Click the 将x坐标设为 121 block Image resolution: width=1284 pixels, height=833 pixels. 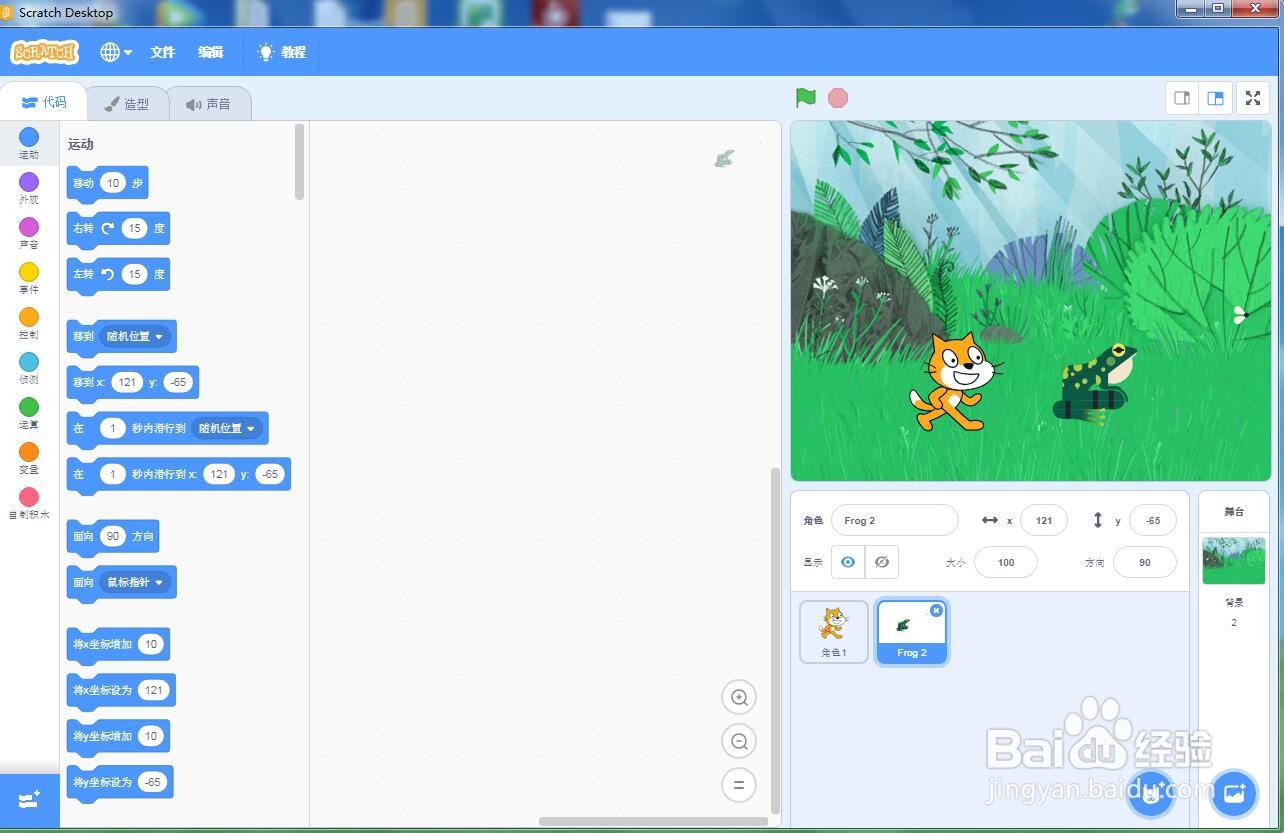click(121, 691)
